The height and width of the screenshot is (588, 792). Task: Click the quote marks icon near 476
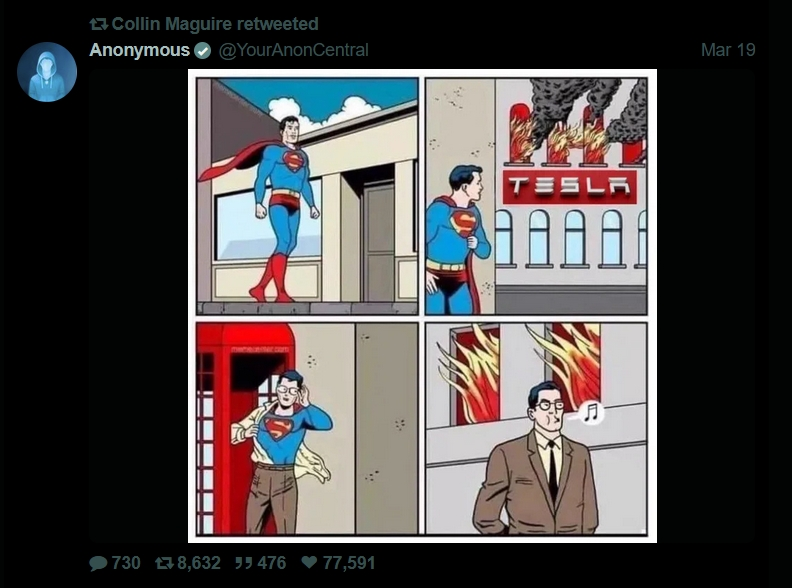(x=244, y=563)
